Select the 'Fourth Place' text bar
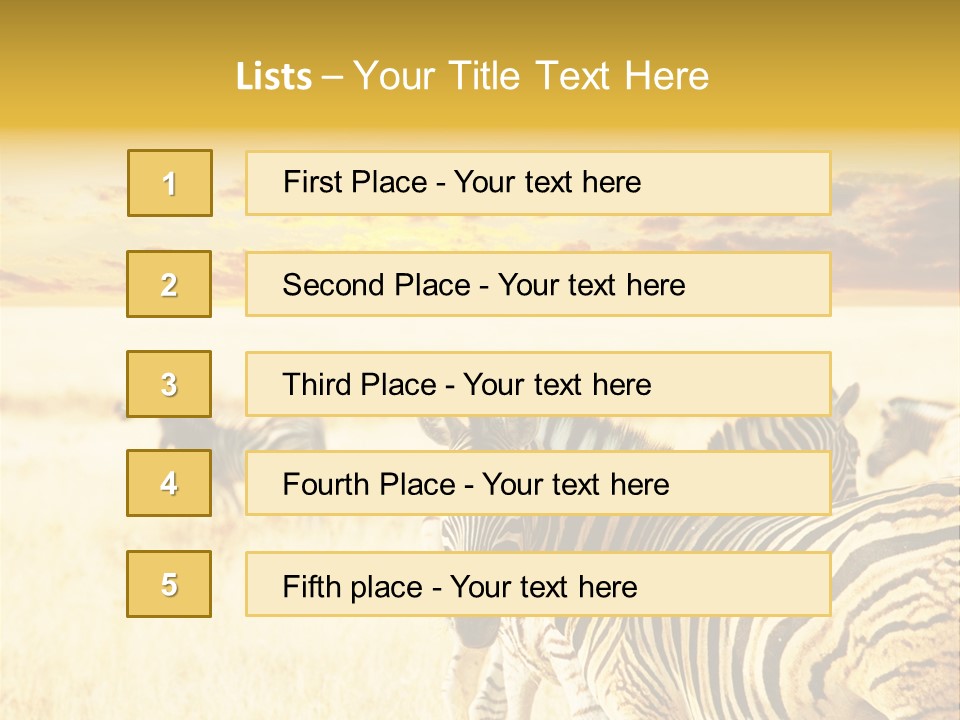960x720 pixels. 538,484
